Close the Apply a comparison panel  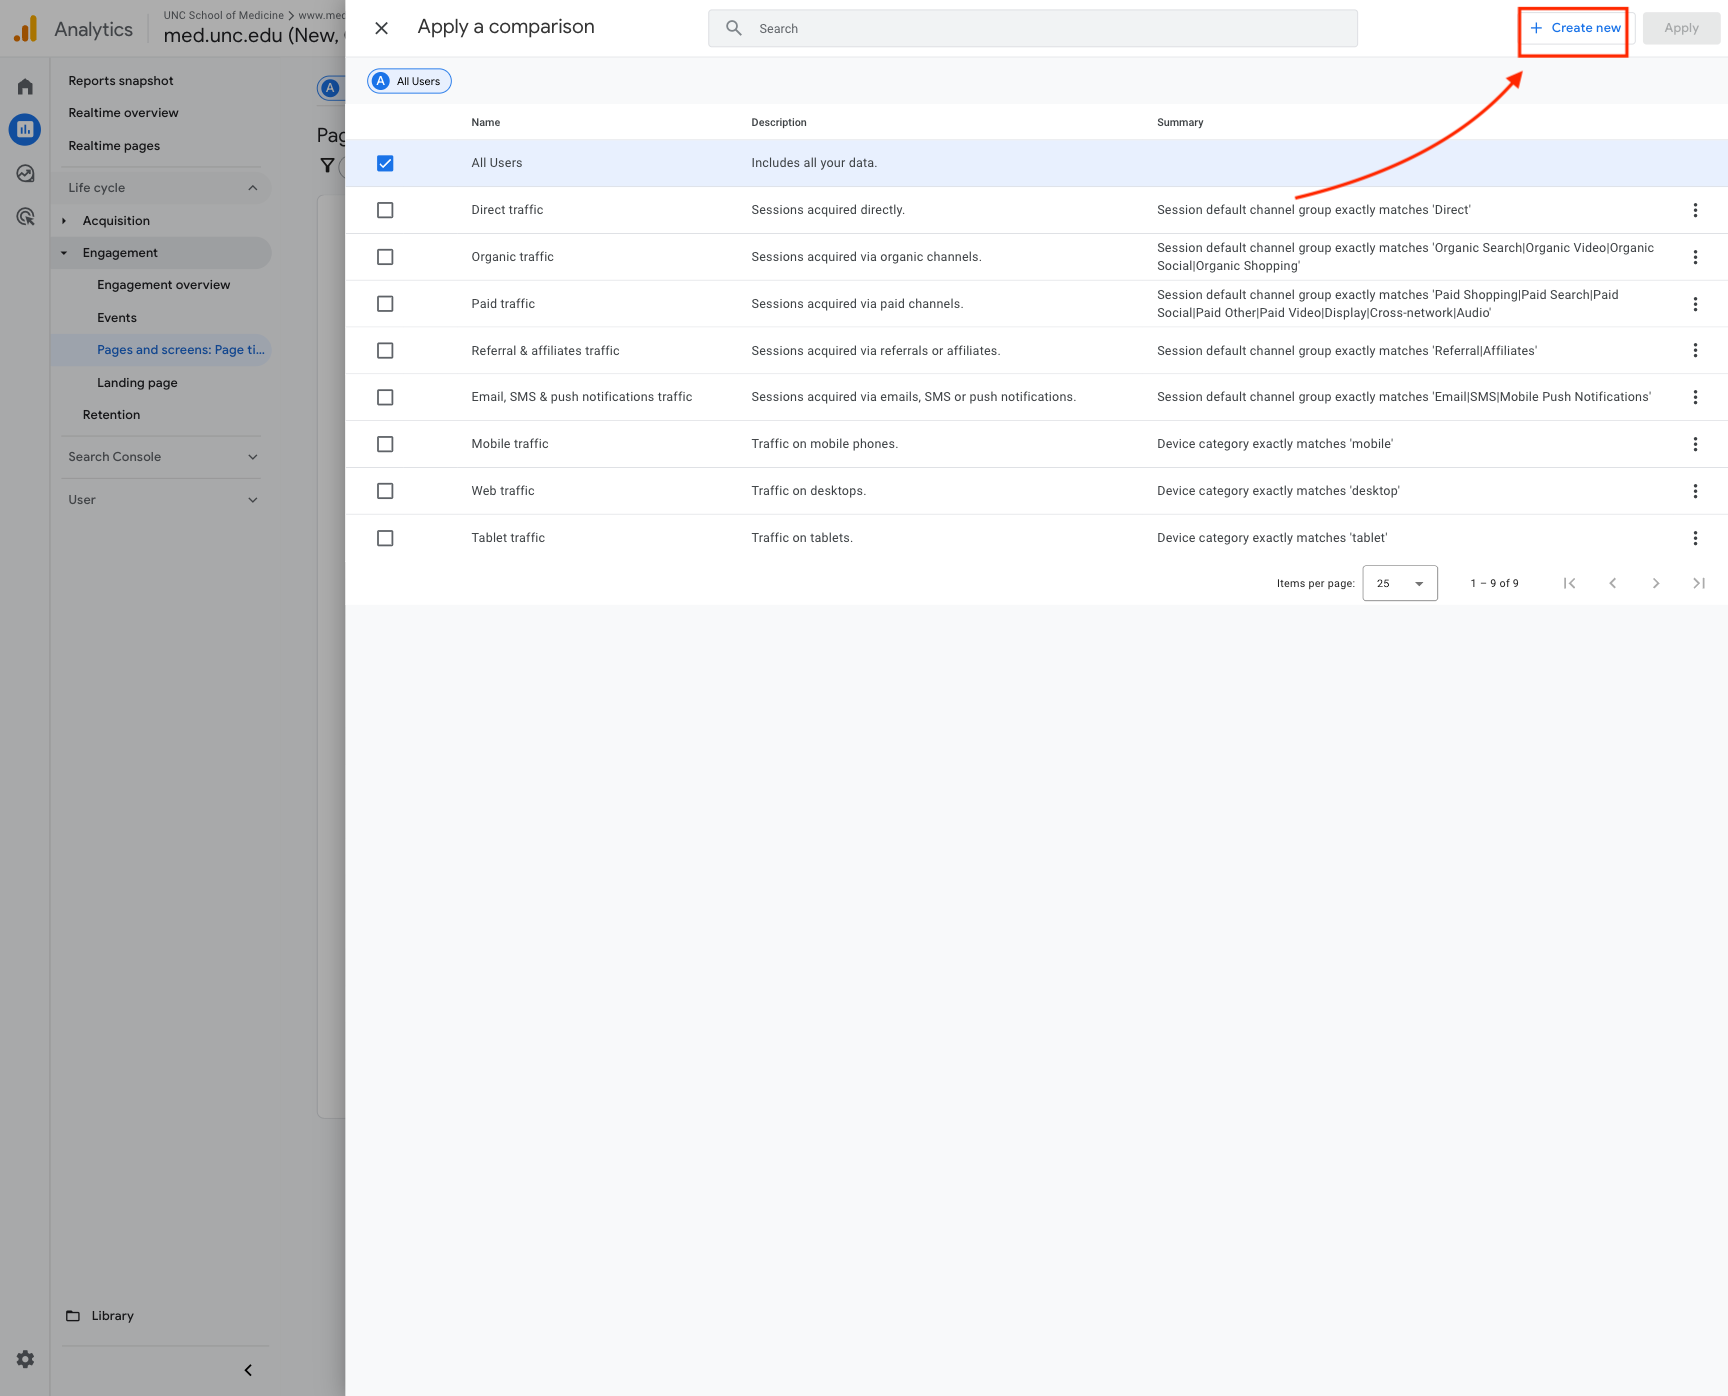(381, 28)
